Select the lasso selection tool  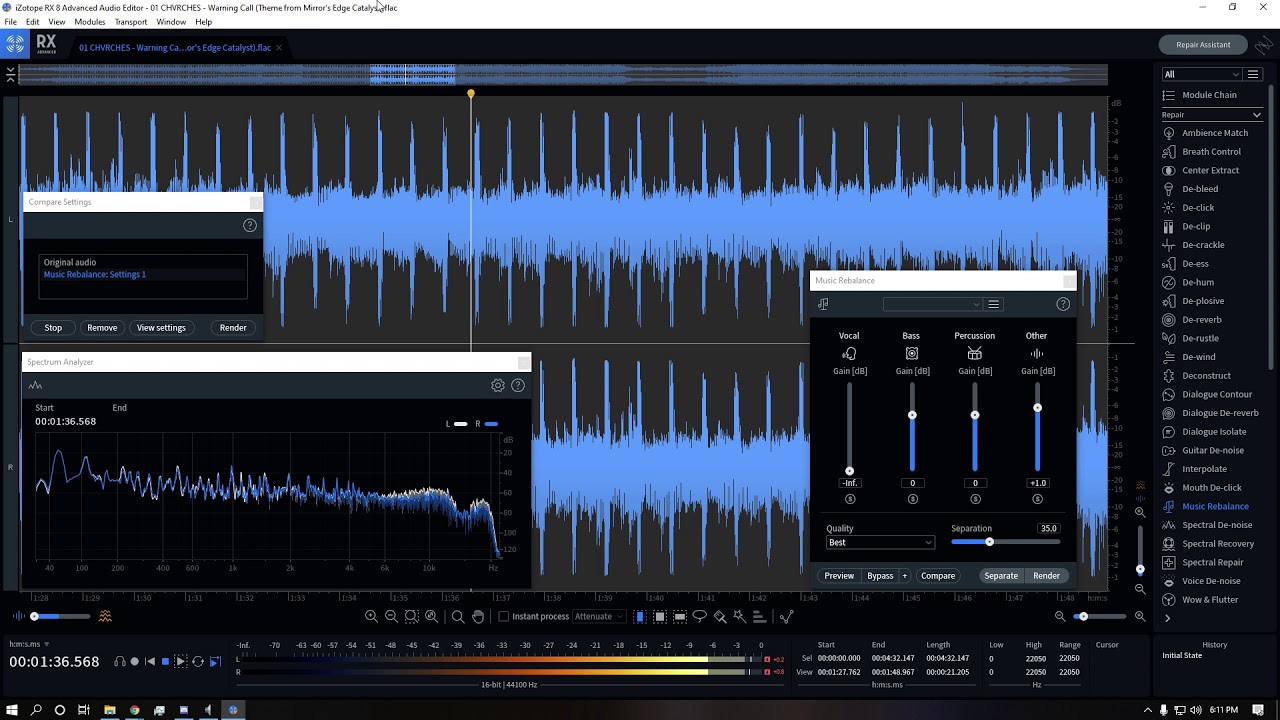[x=700, y=617]
